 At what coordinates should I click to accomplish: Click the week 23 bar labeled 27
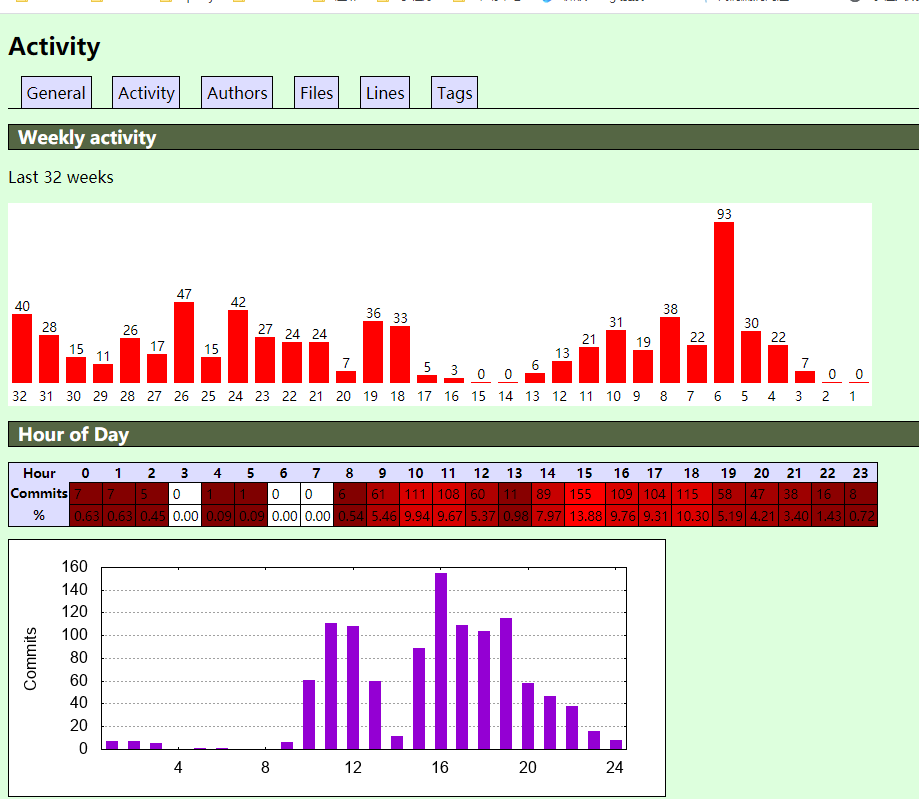265,360
